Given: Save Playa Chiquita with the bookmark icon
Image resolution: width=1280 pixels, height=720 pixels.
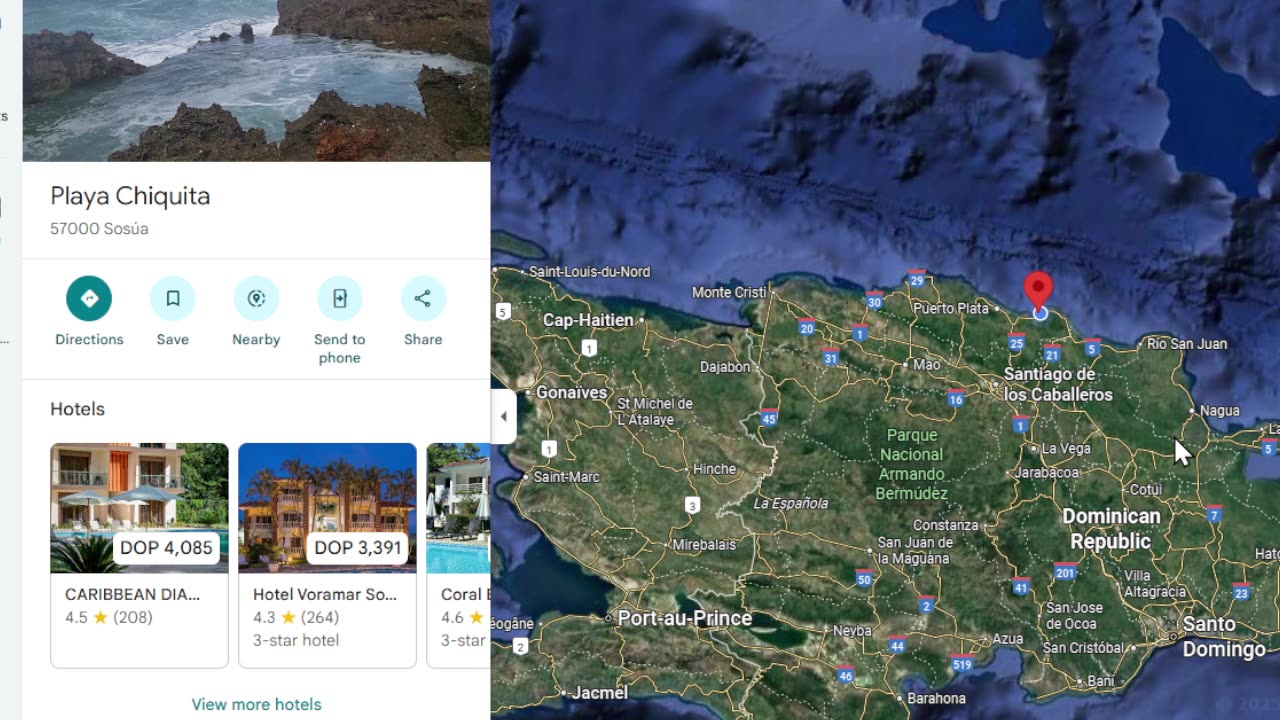Looking at the screenshot, I should tap(173, 298).
